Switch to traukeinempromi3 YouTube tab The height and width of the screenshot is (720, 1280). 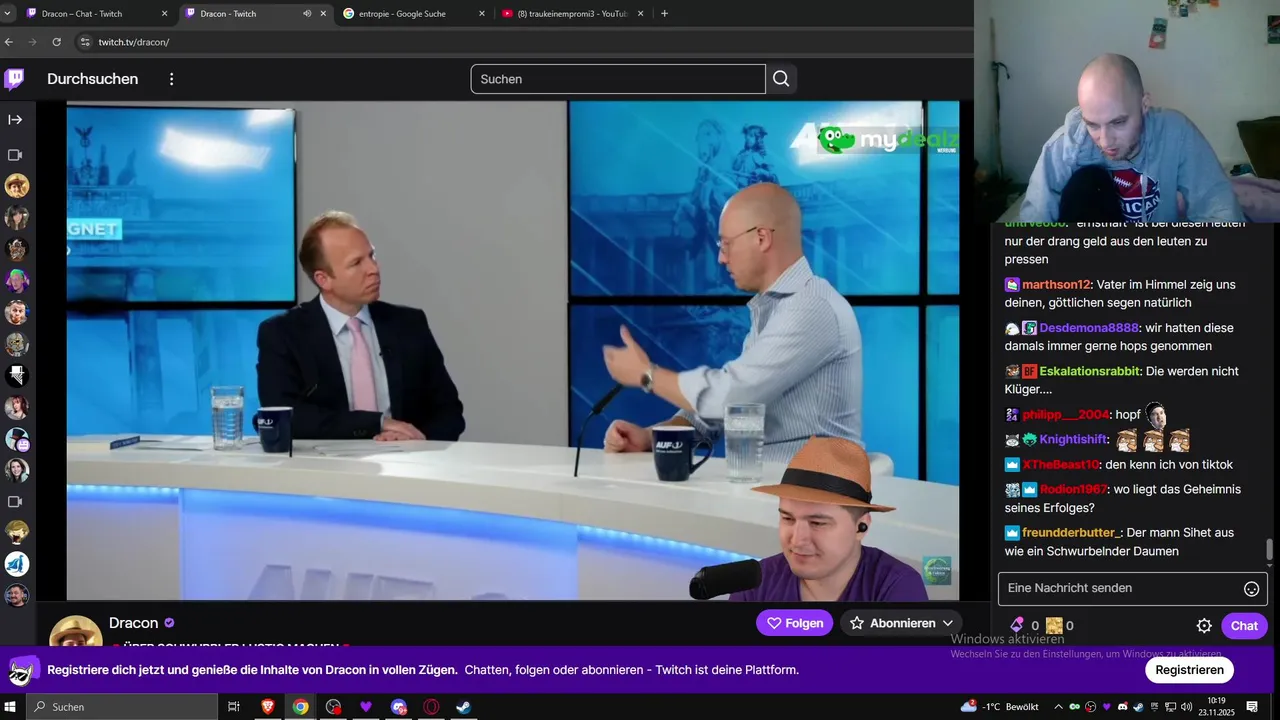click(570, 14)
